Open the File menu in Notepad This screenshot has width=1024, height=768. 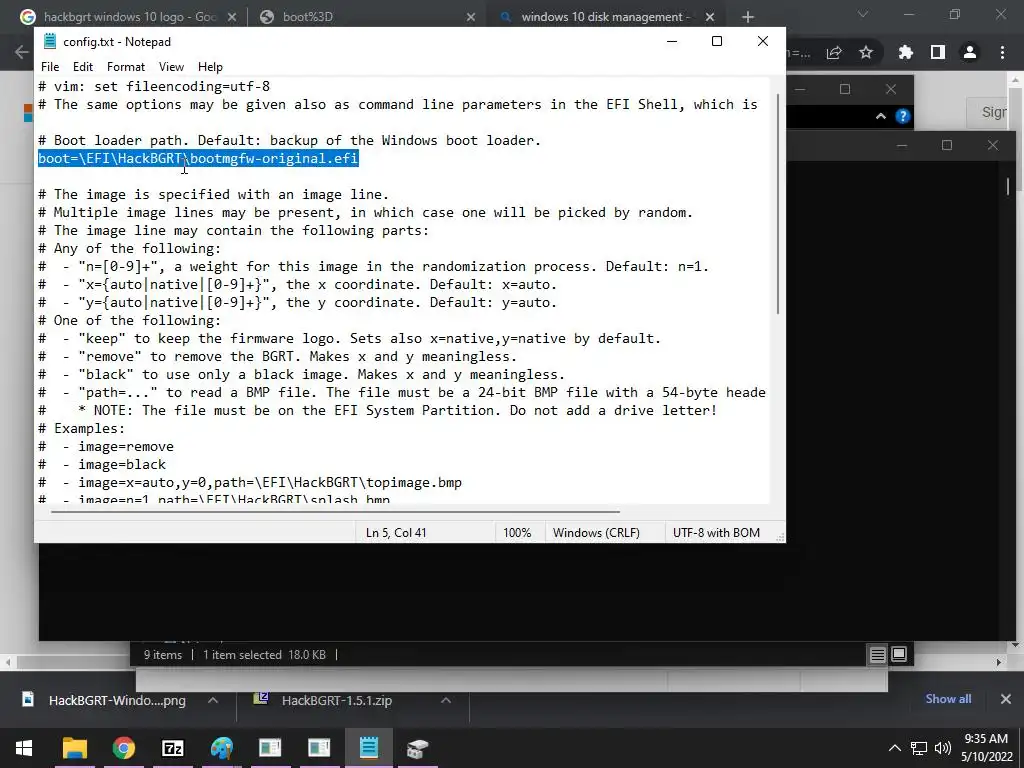[x=50, y=67]
